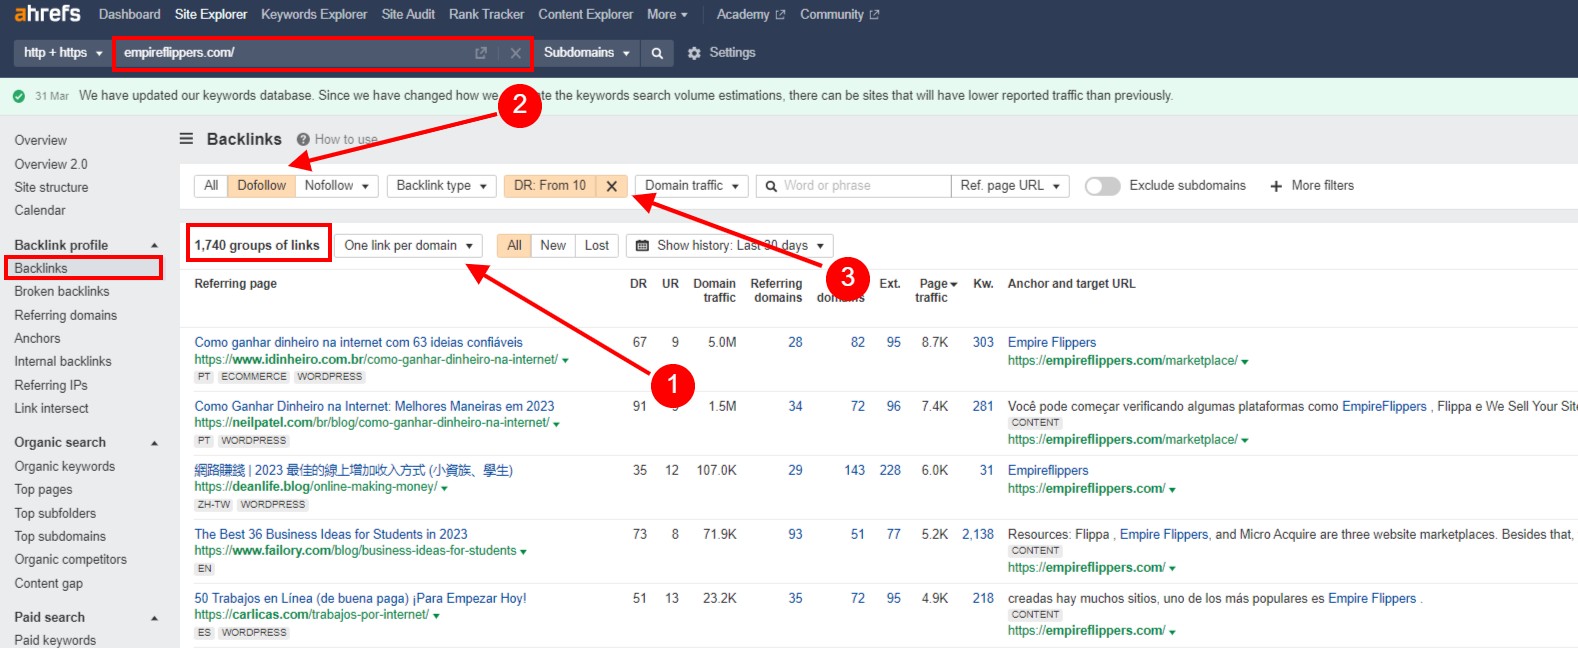Expand the idinheiro.com.br URL dropdown arrow
Image resolution: width=1578 pixels, height=648 pixels.
click(x=566, y=361)
